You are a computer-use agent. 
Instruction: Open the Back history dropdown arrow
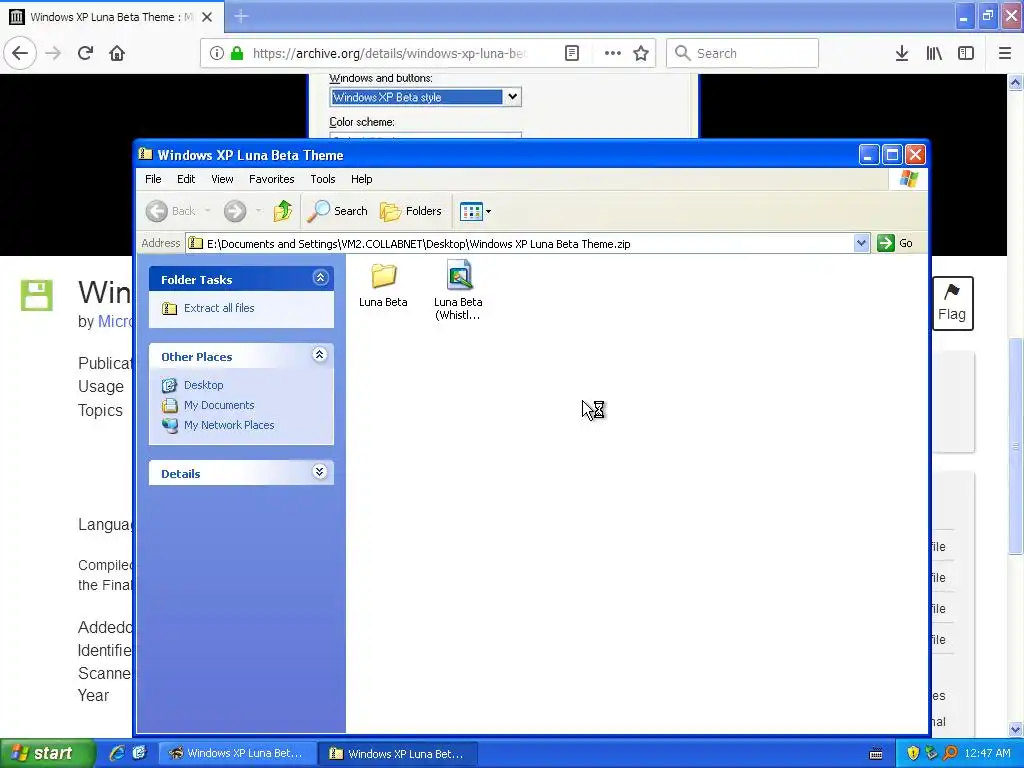pos(208,211)
